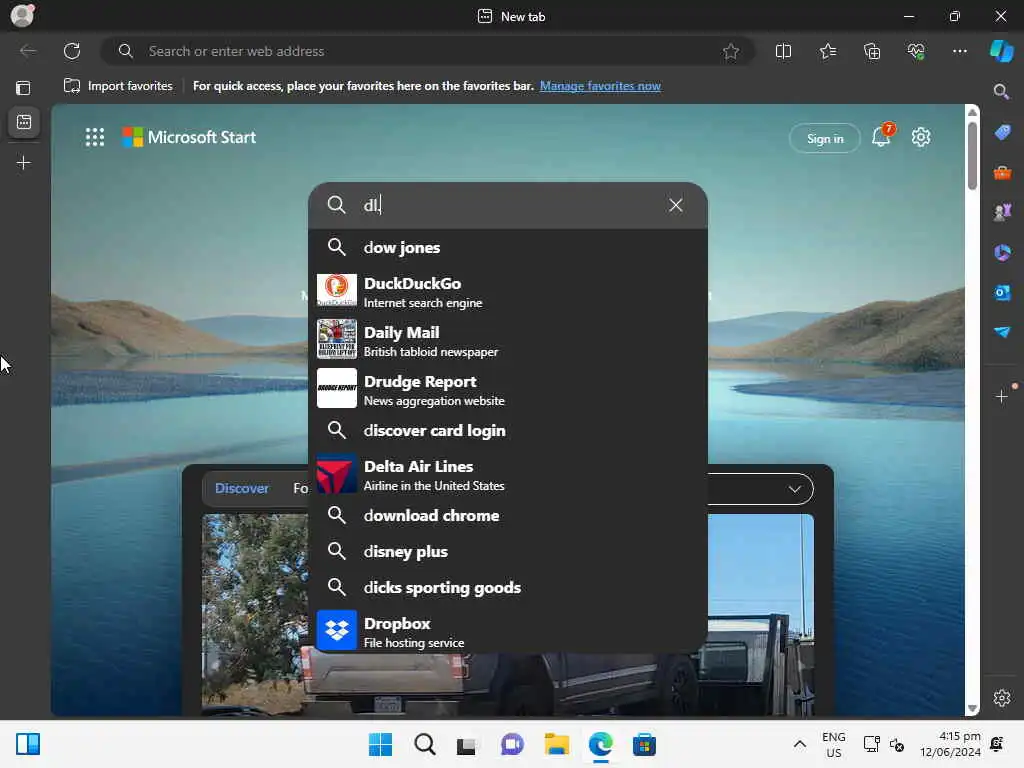
Task: Click inside the search box with "dl"
Action: [509, 205]
